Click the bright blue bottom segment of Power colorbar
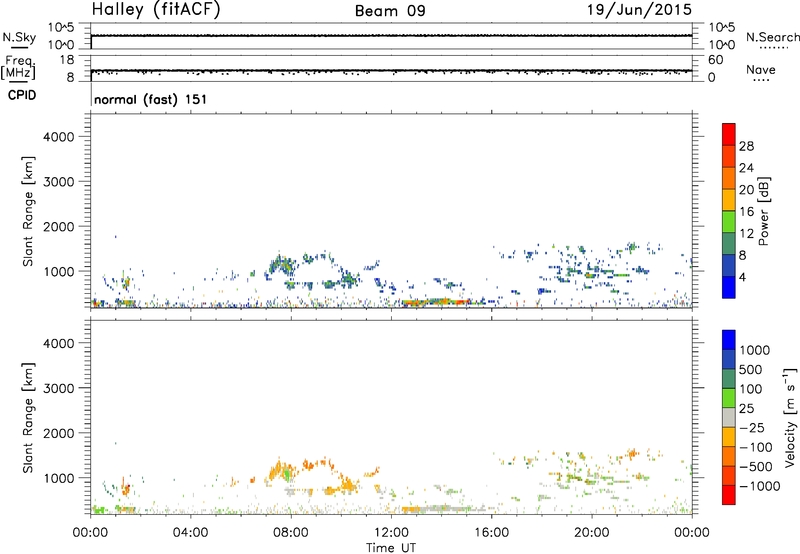Image resolution: width=800 pixels, height=554 pixels. [x=729, y=287]
